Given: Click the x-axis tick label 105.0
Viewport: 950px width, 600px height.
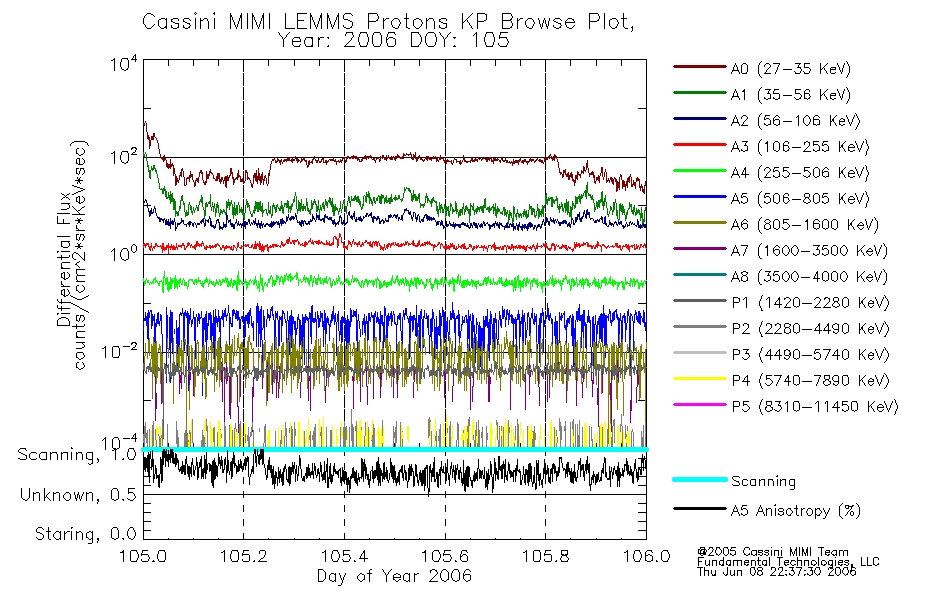Looking at the screenshot, I should pos(143,556).
